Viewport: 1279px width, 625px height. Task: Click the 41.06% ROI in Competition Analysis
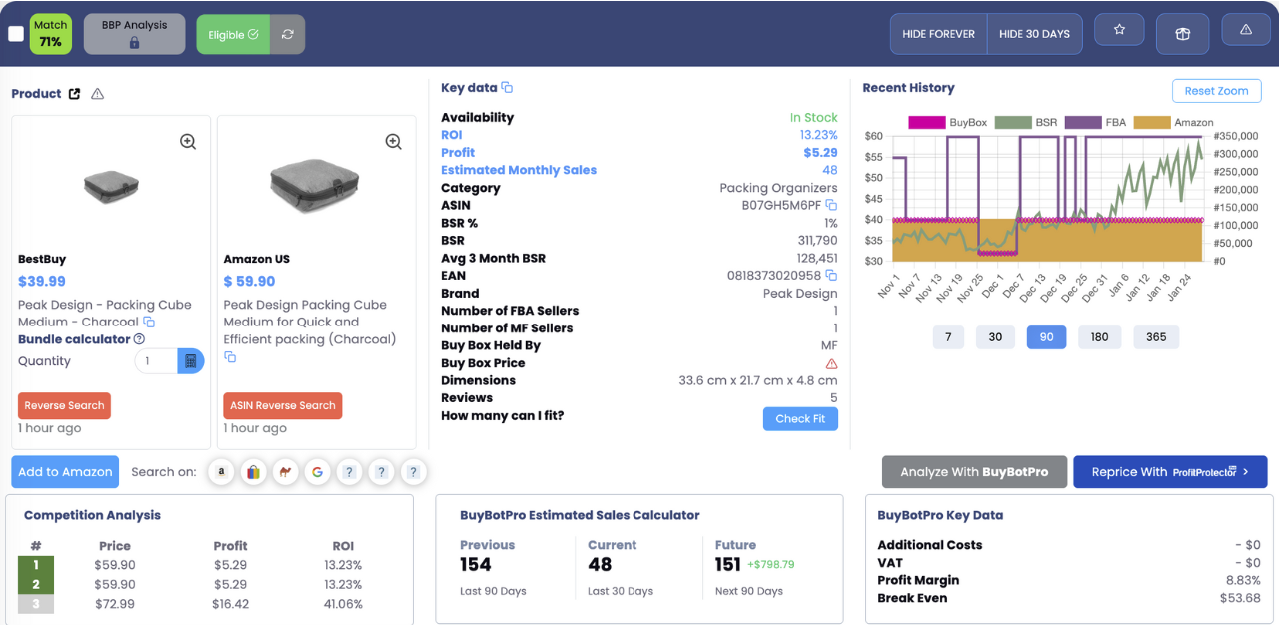pyautogui.click(x=343, y=604)
